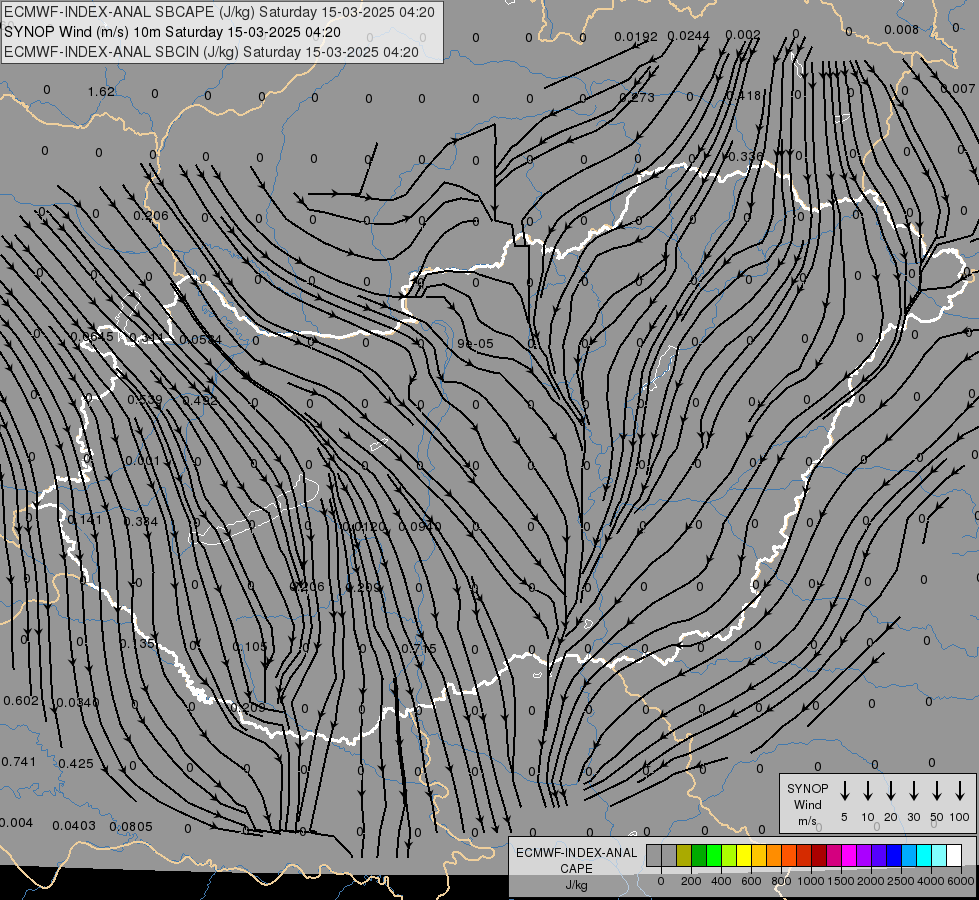This screenshot has width=979, height=900.
Task: Click the map value 0.0244
Action: tap(688, 36)
